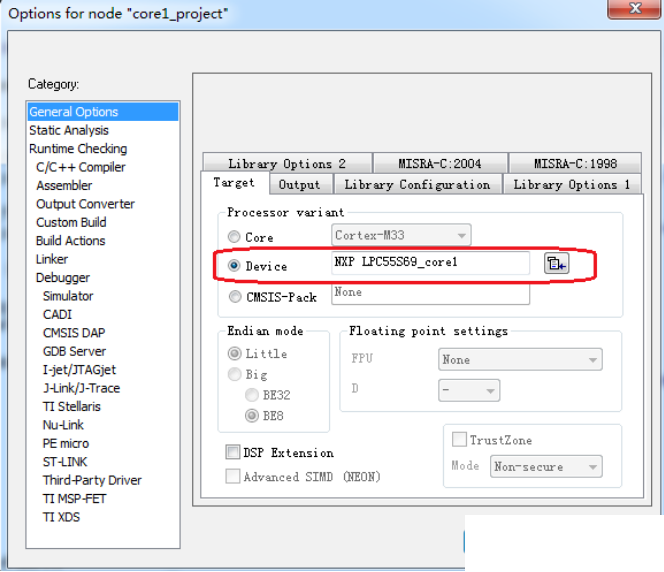Viewport: 664px width, 572px height.
Task: Select Linker in the category list
Action: [x=52, y=259]
